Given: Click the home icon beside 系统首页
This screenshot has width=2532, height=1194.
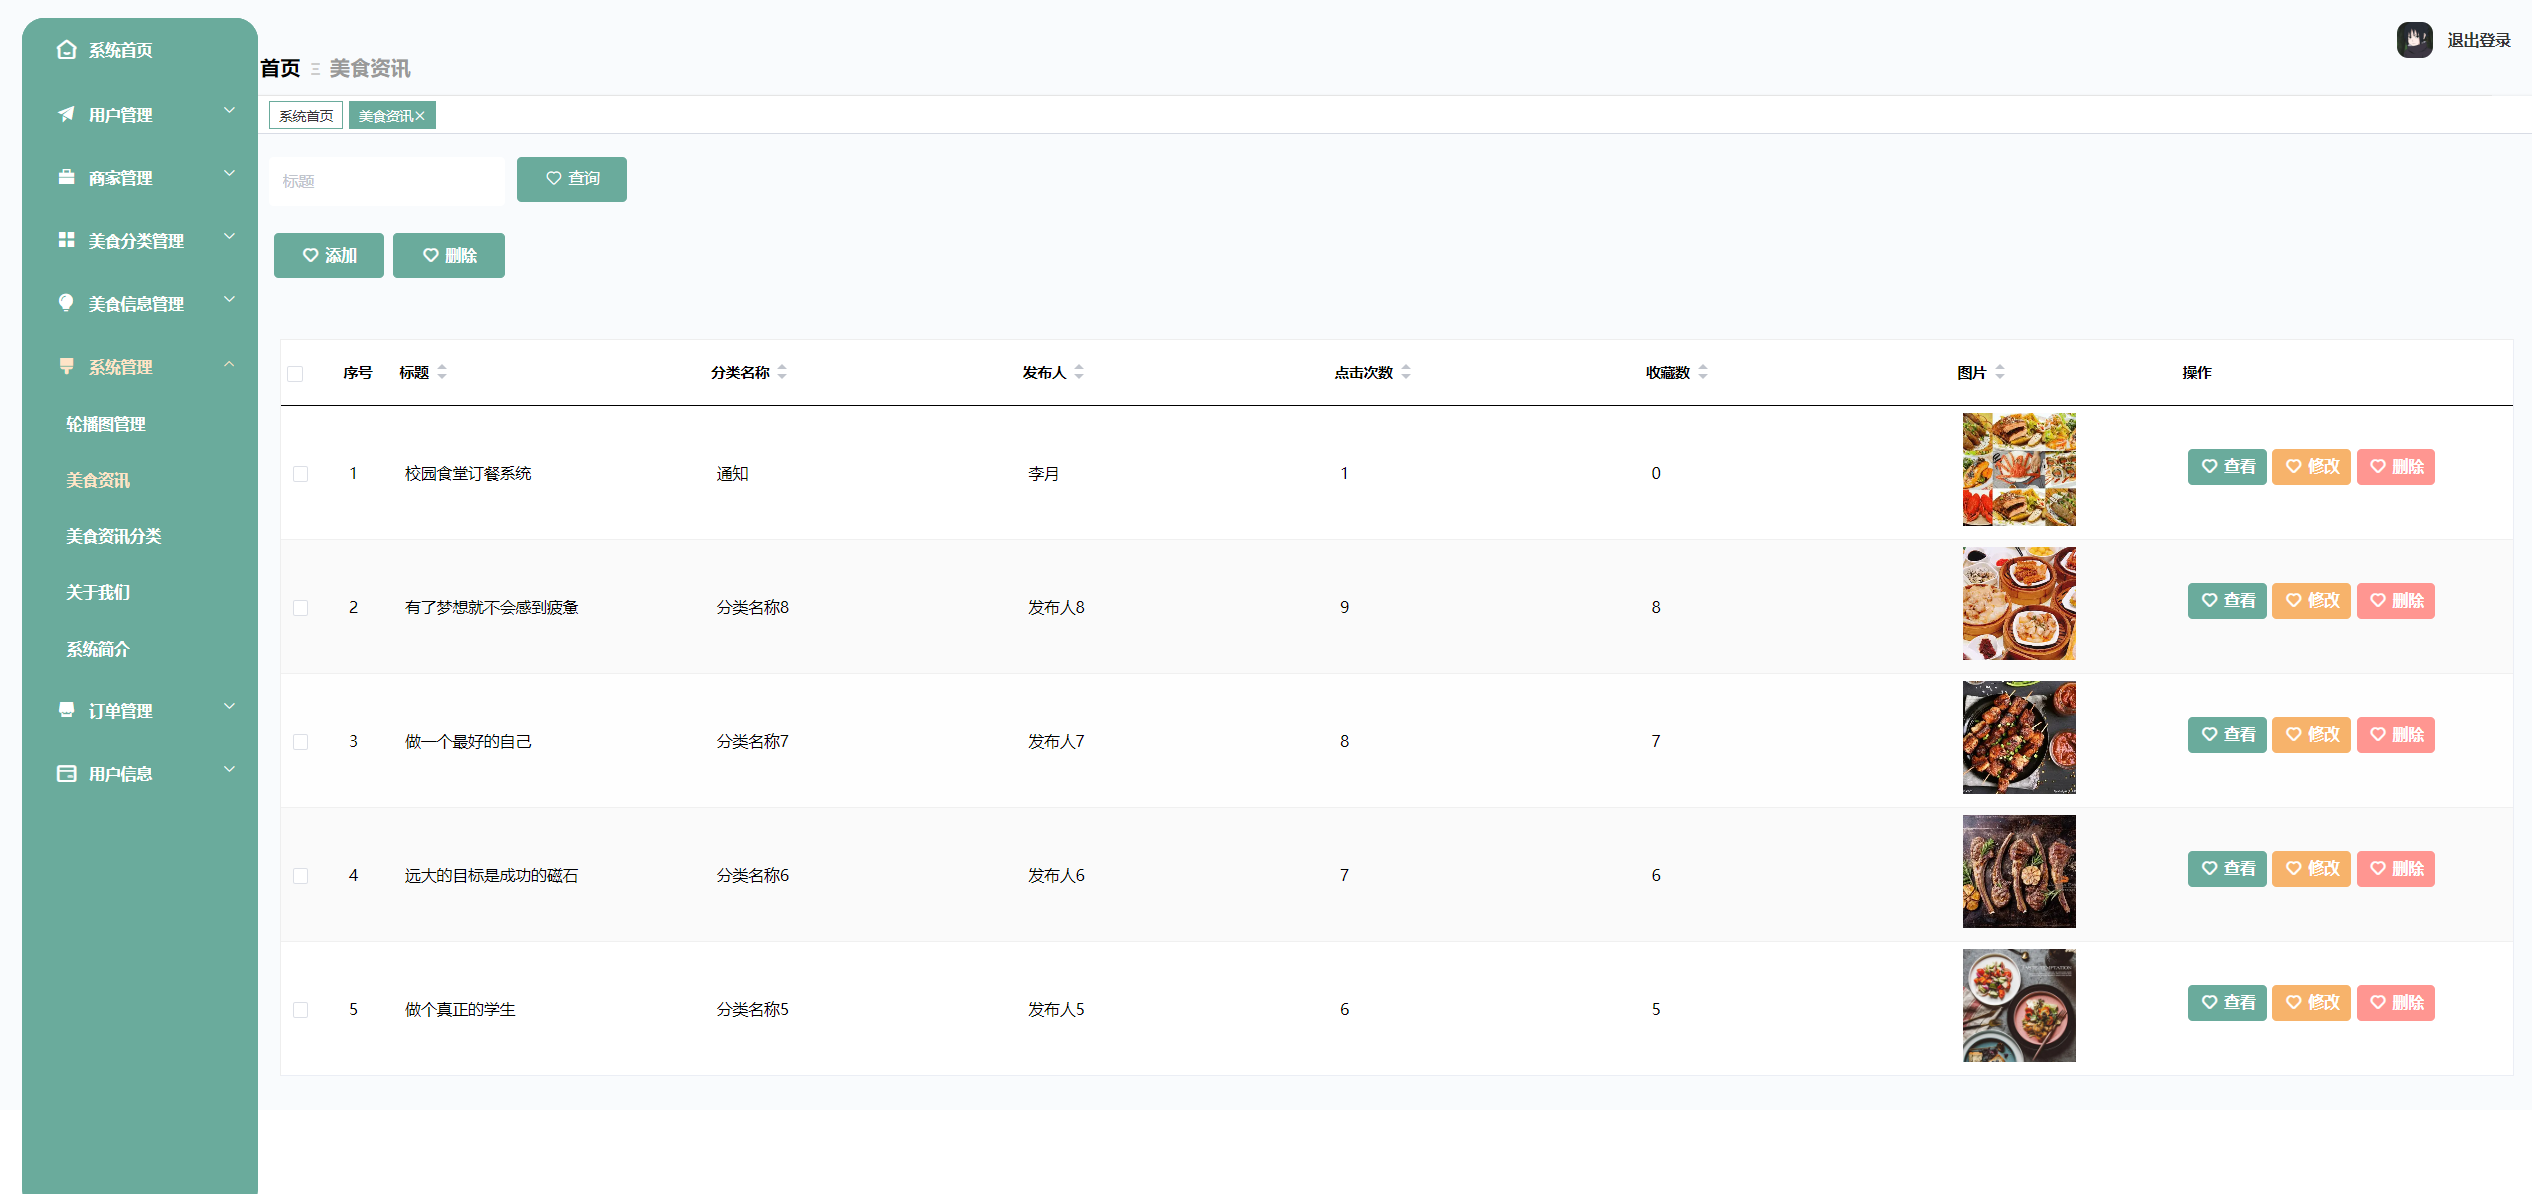Looking at the screenshot, I should [x=66, y=50].
